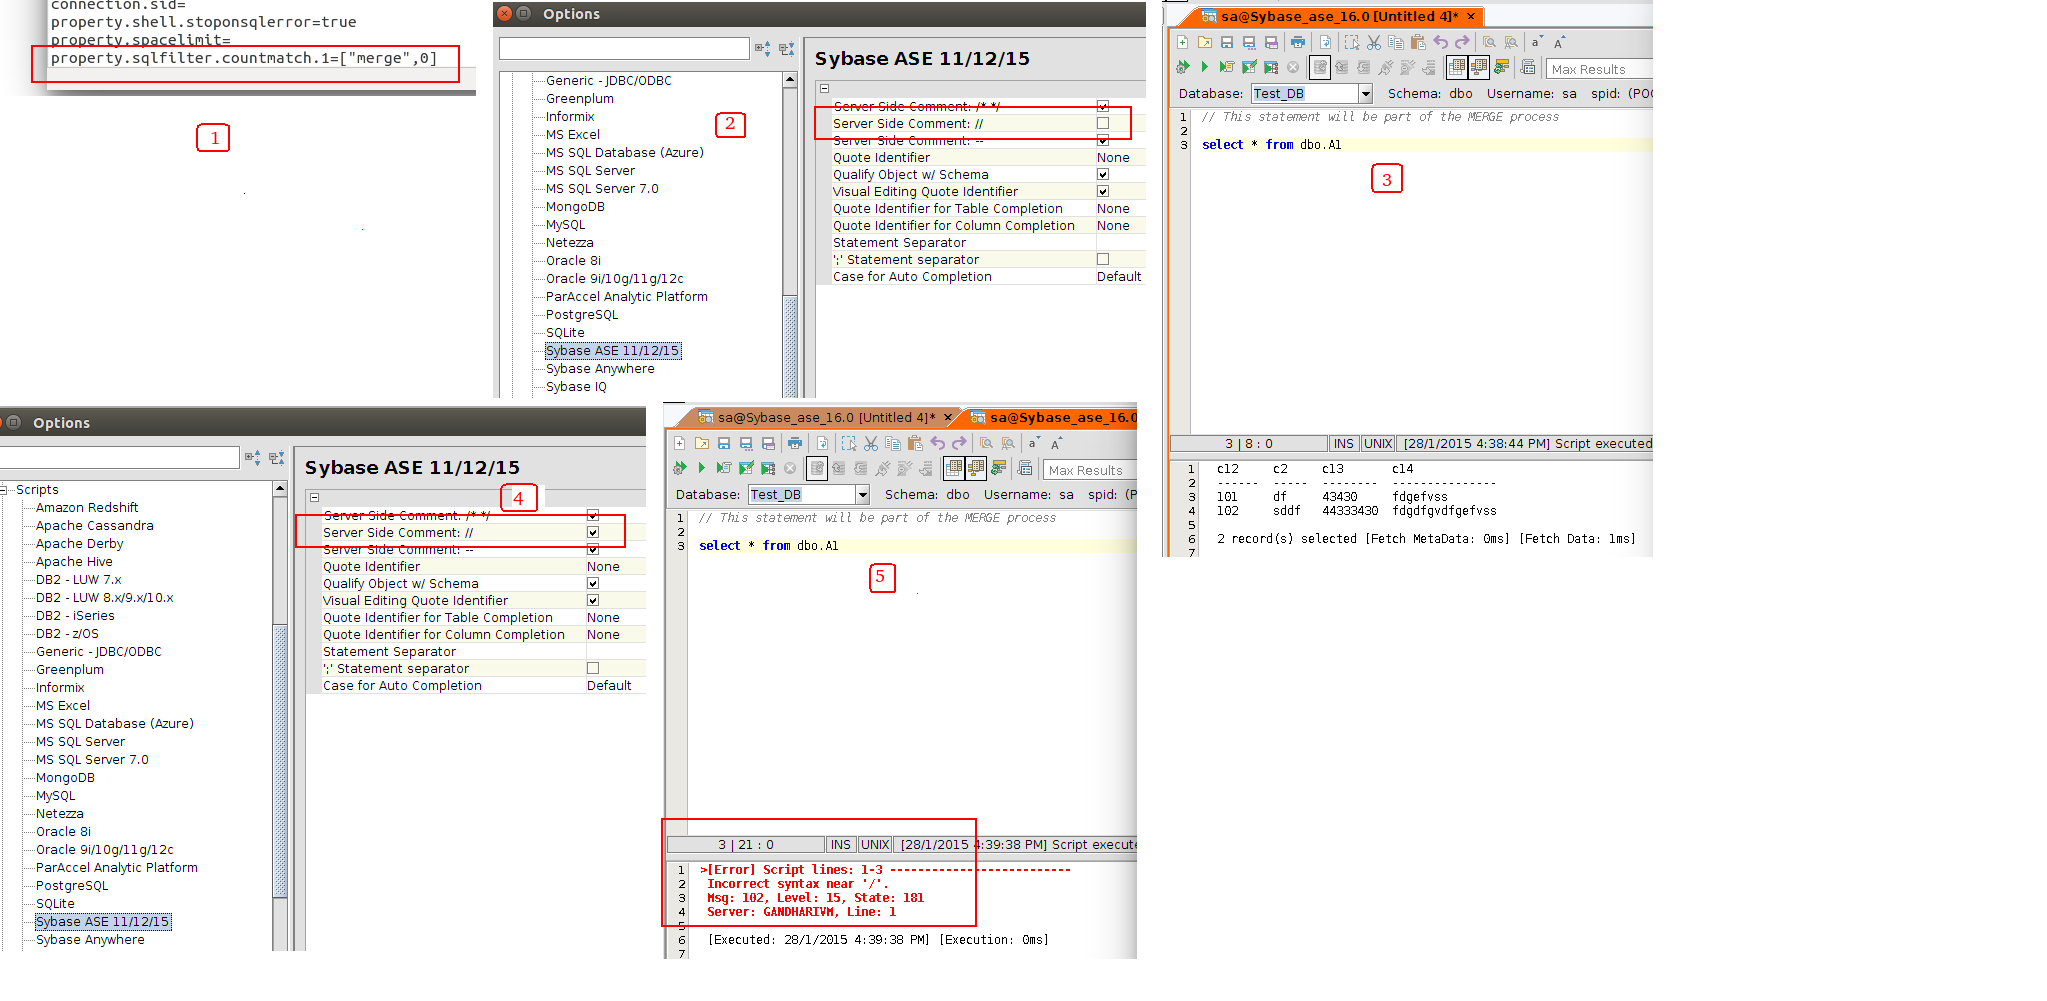Click Open File folder icon in upper editor
Screen dimensions: 2047x1001
pyautogui.click(x=1204, y=42)
